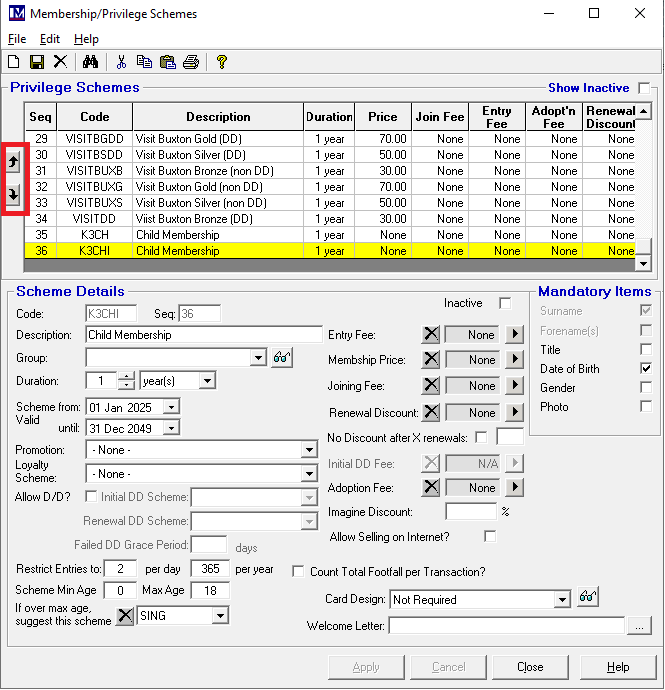Tick No Discount after X renewals checkbox
Viewport: 665px width, 690px height.
point(481,437)
